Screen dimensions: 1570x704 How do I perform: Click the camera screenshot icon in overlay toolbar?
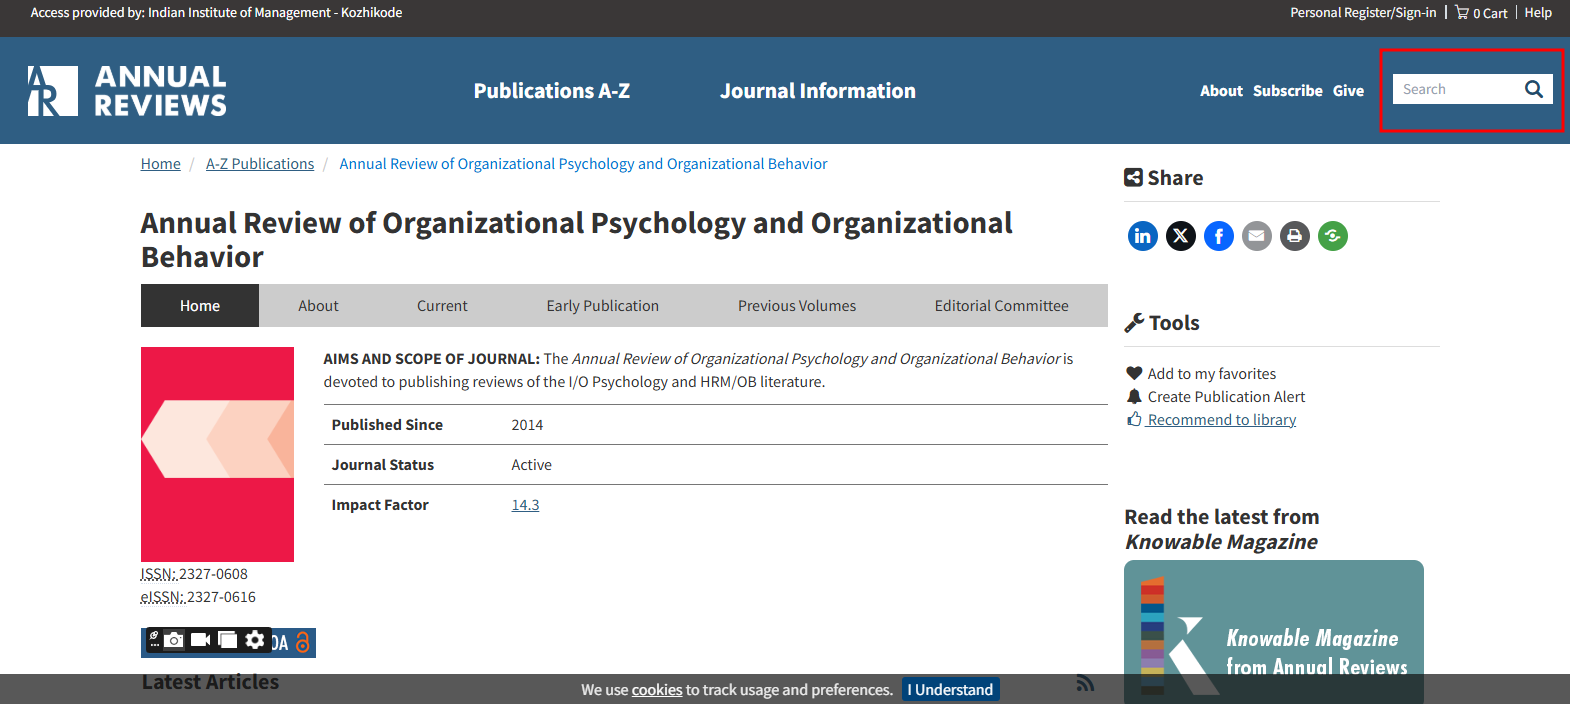click(174, 640)
